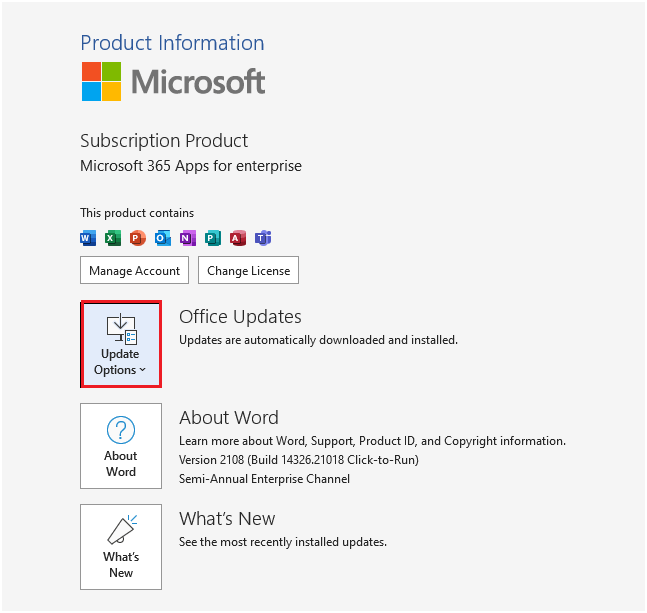Screen dimensions: 647x613
Task: Click the green Excel icon
Action: point(113,238)
